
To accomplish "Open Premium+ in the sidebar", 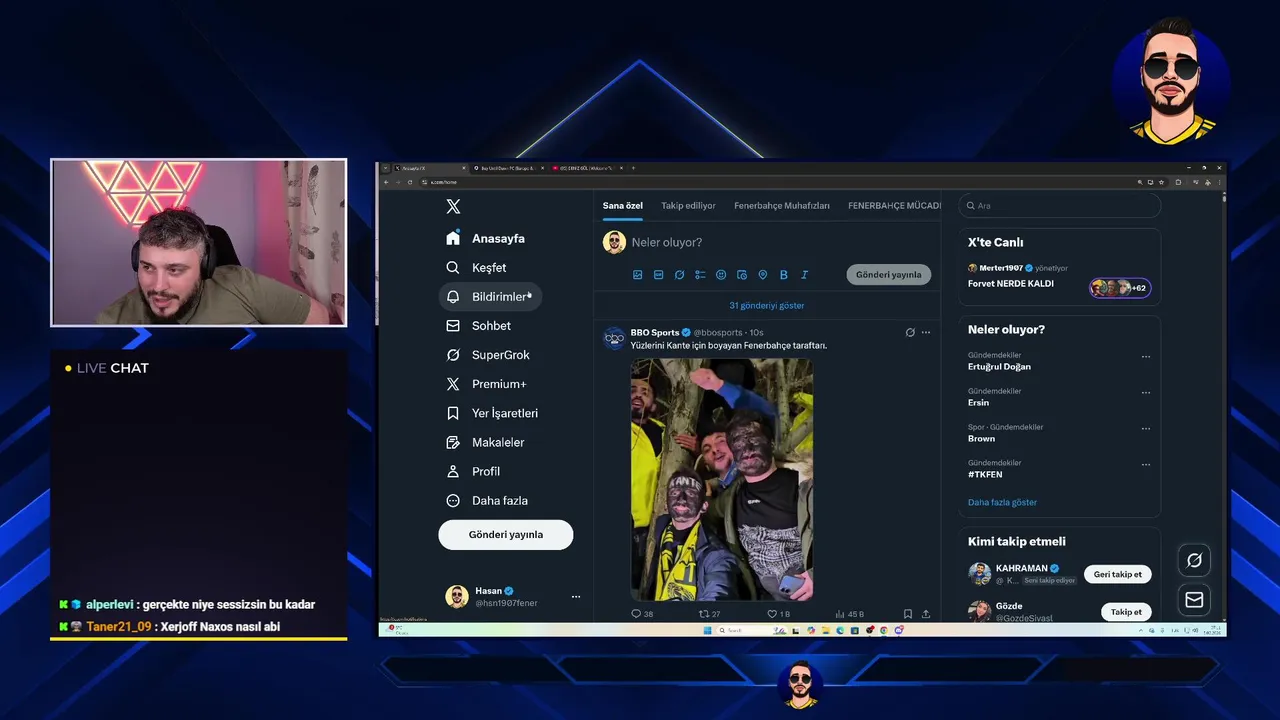I will pos(486,383).
